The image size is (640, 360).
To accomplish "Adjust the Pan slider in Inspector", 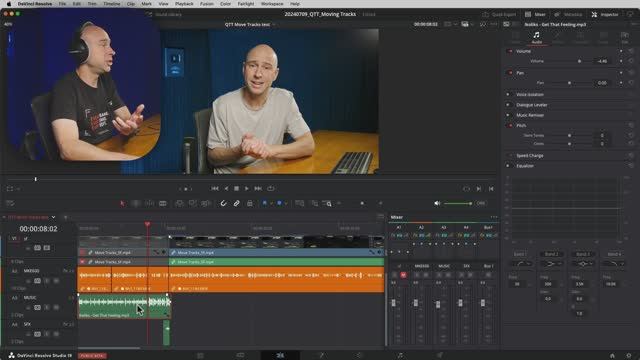I will (569, 83).
